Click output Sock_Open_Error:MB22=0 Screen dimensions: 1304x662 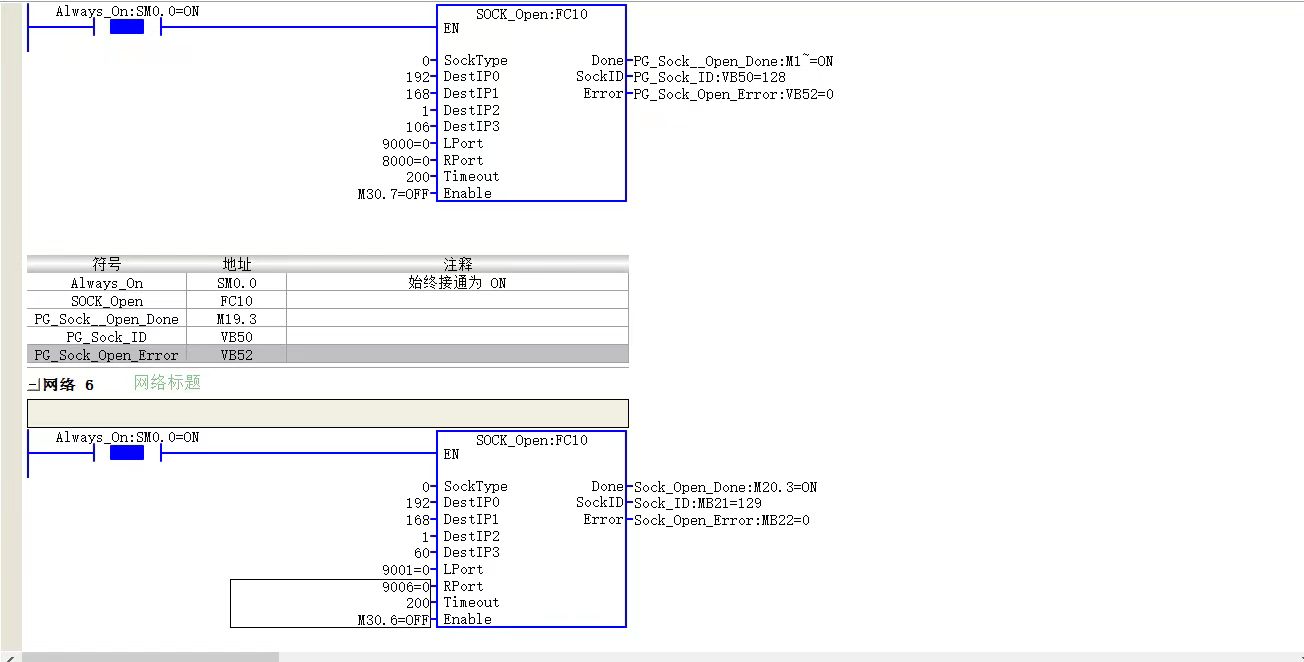click(x=721, y=520)
